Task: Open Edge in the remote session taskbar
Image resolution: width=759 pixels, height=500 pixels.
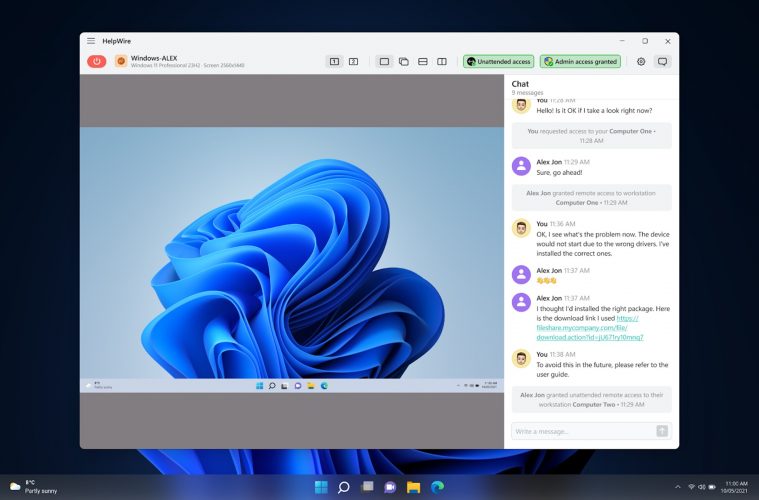Action: pos(324,386)
